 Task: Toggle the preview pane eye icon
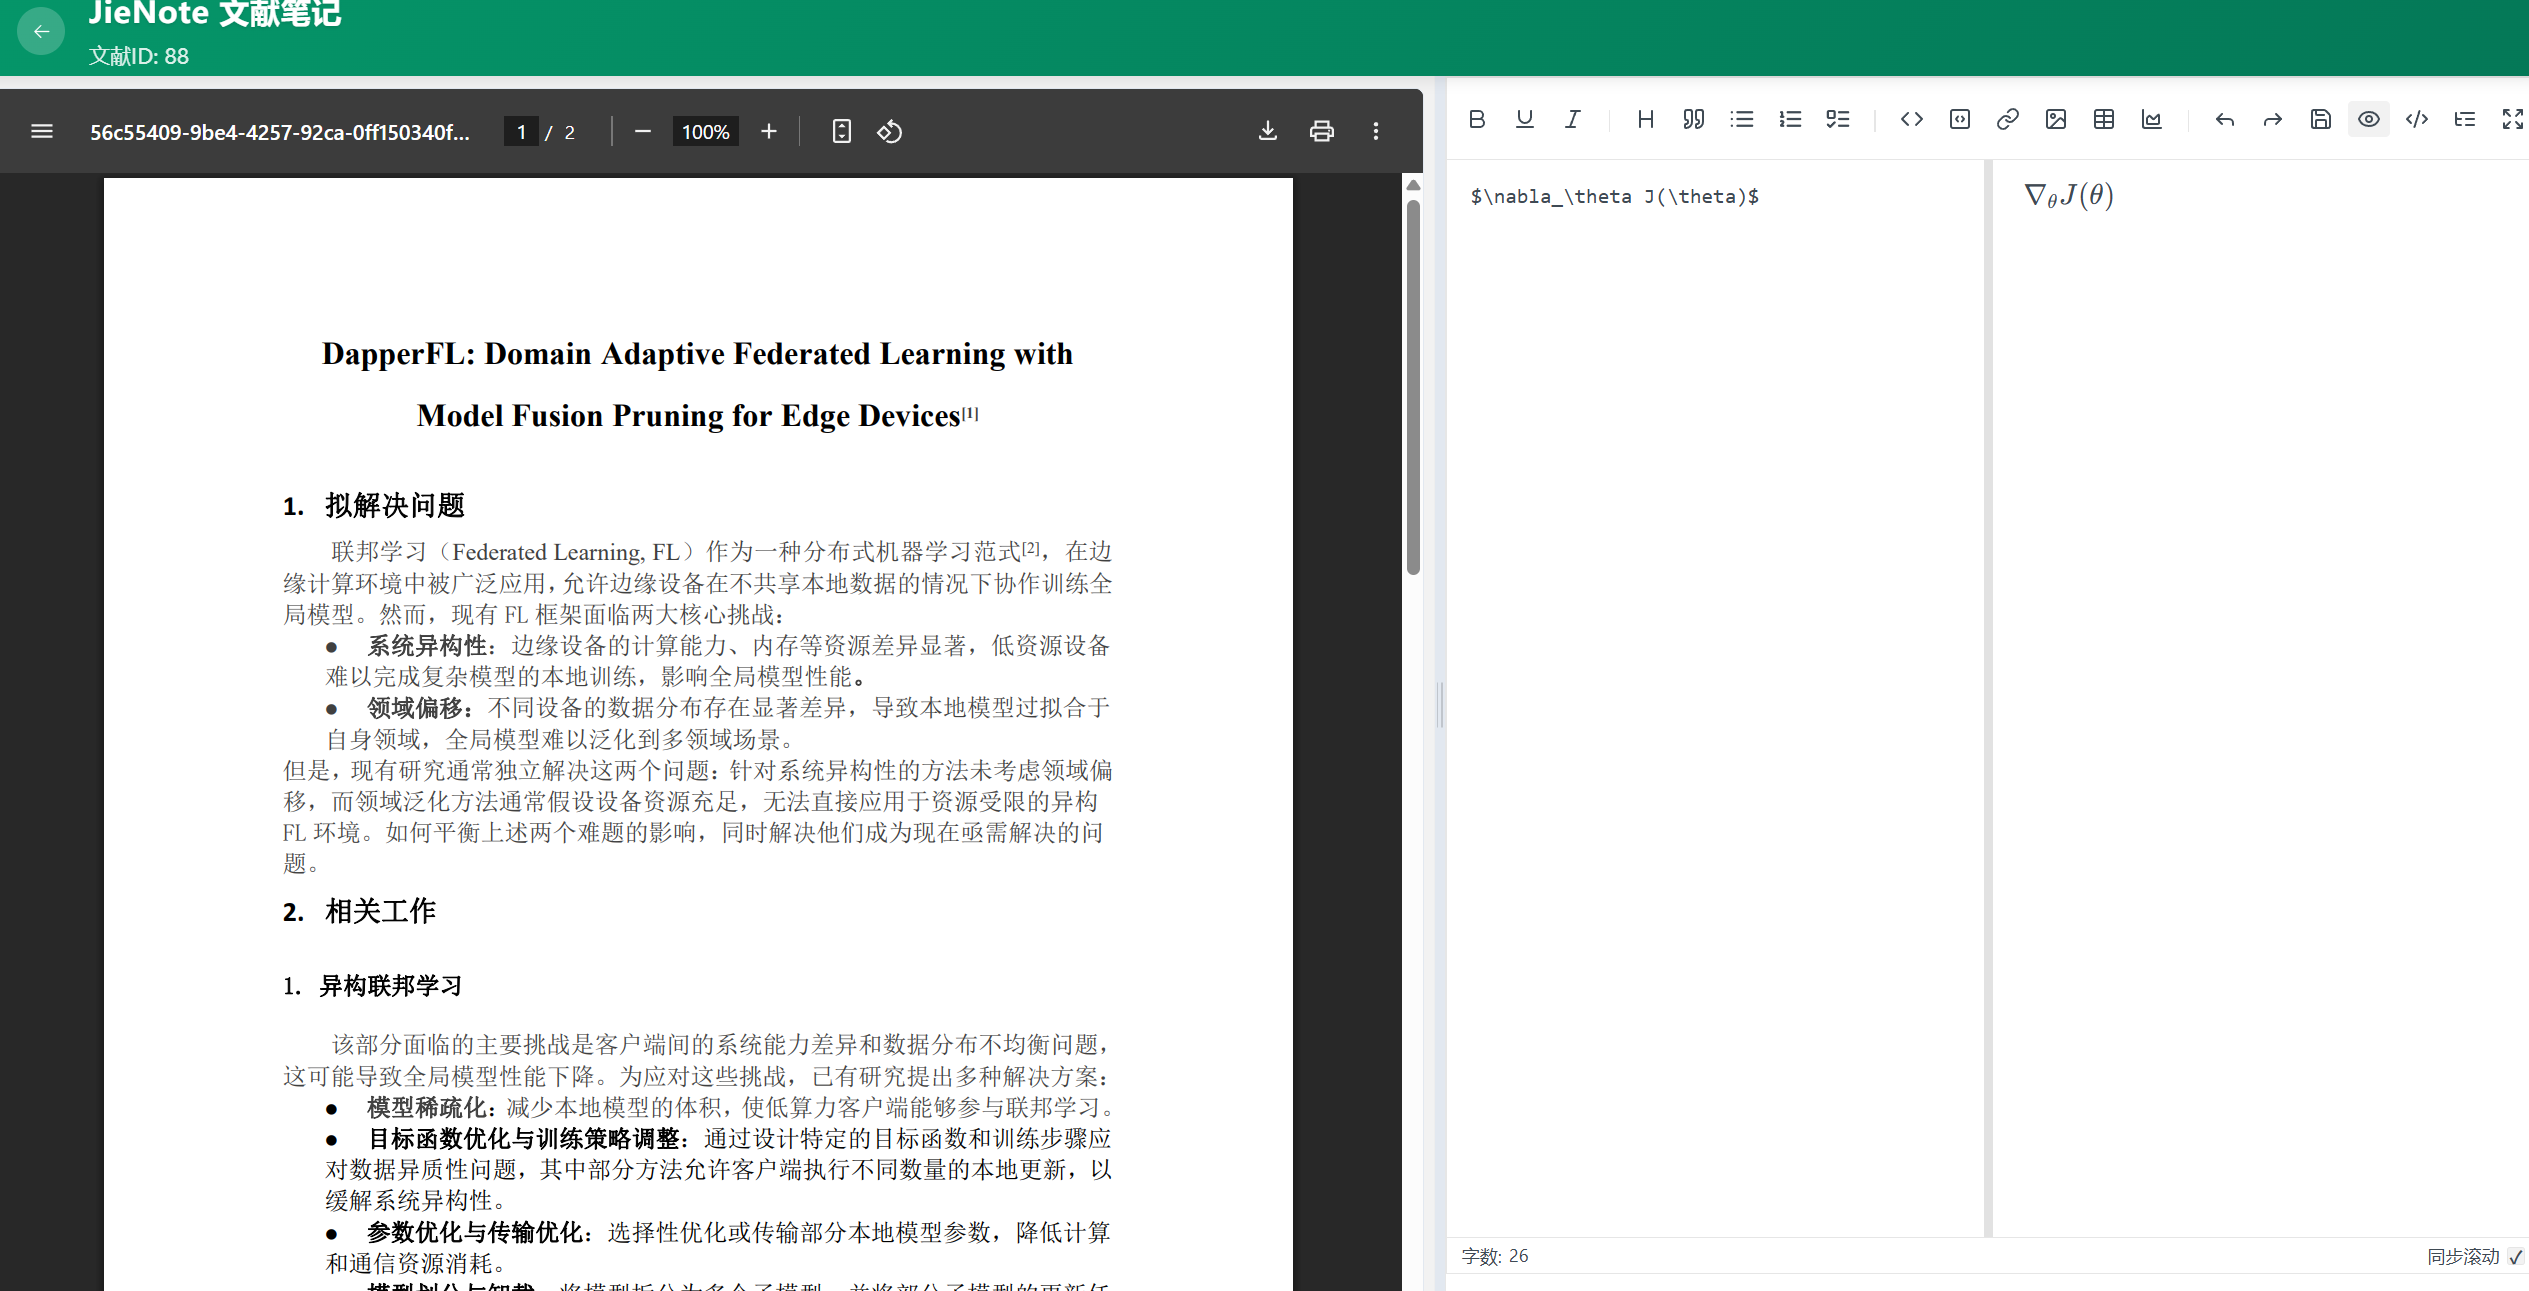(x=2368, y=120)
